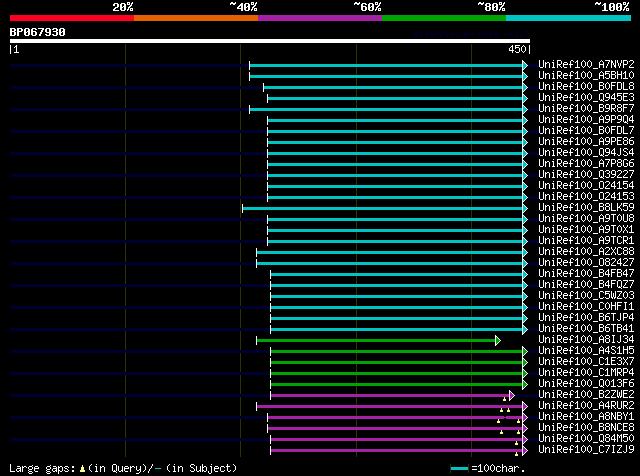Select the UniRef100_C1MRP4 label
The image size is (640, 476).
[586, 373]
